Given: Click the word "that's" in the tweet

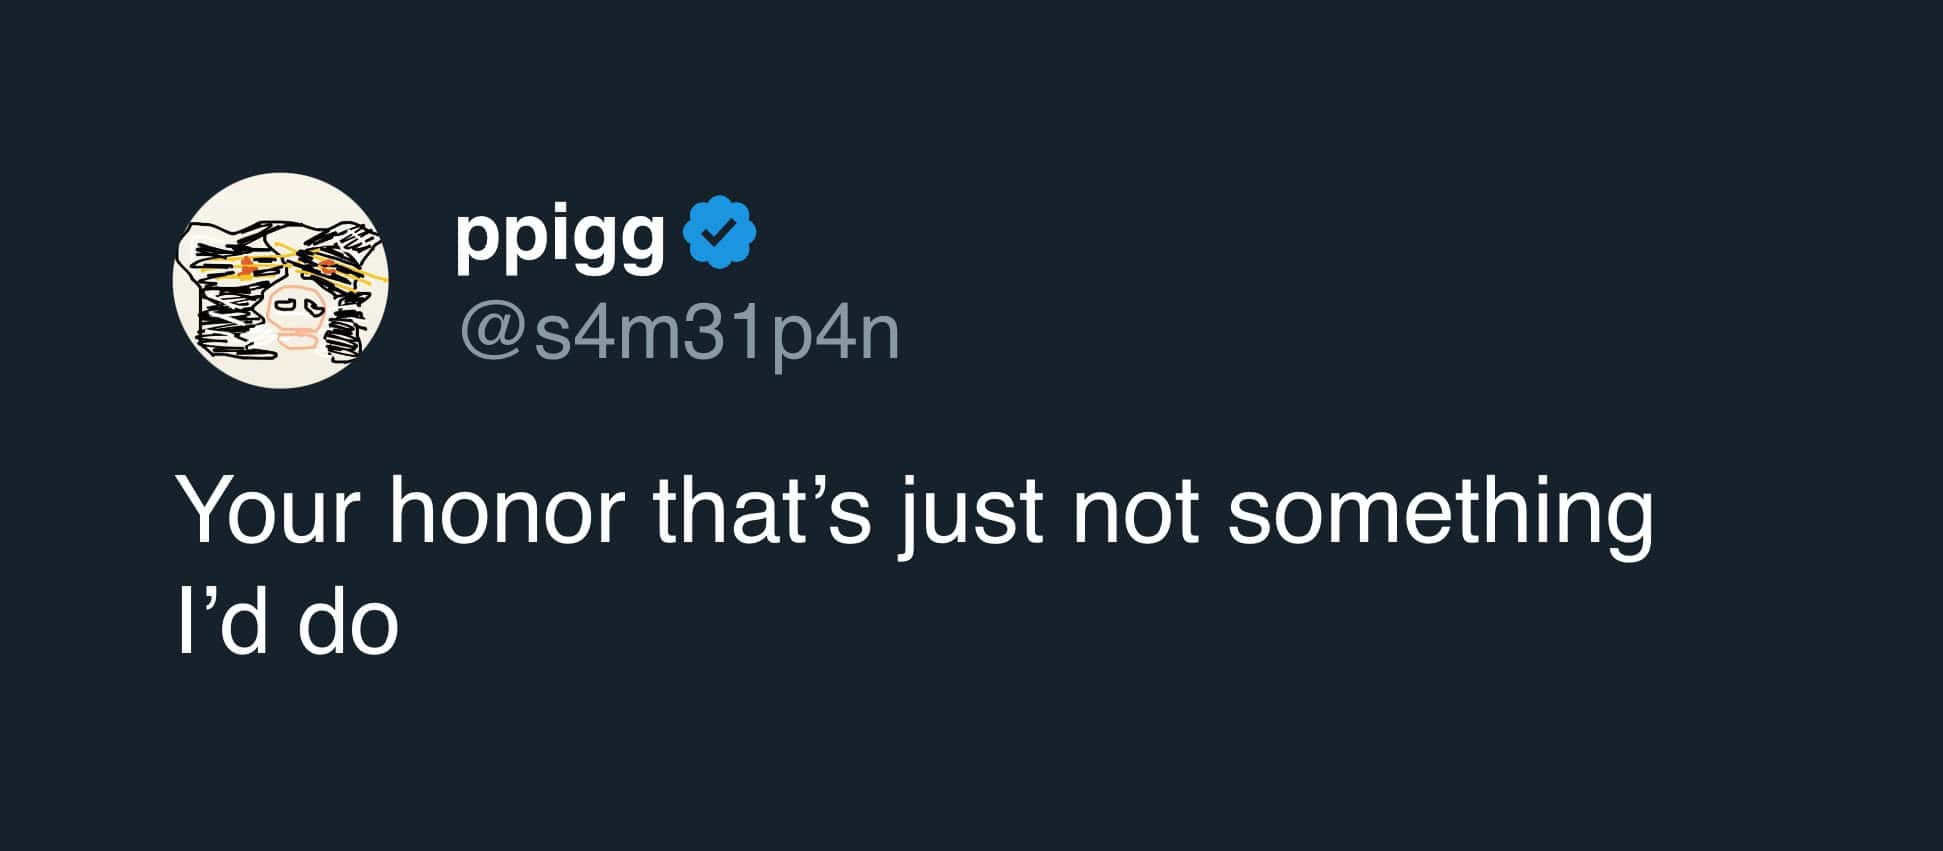Looking at the screenshot, I should (762, 510).
